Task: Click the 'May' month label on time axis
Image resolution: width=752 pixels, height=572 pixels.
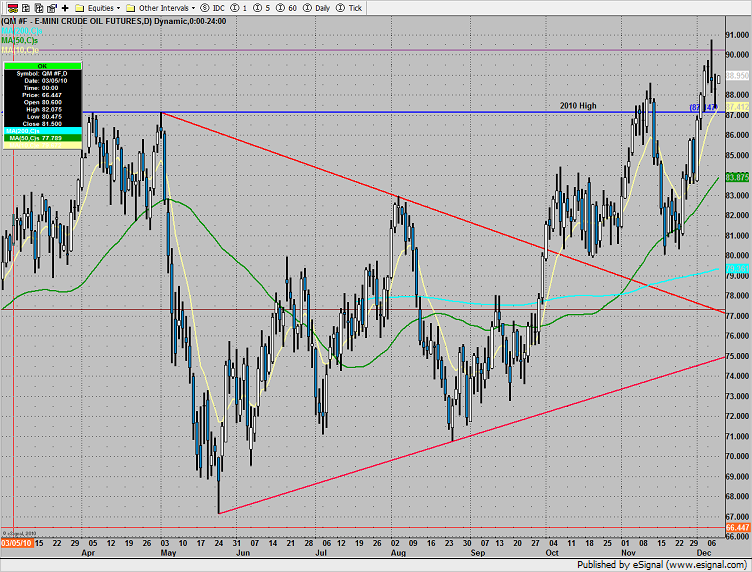Action: point(168,552)
